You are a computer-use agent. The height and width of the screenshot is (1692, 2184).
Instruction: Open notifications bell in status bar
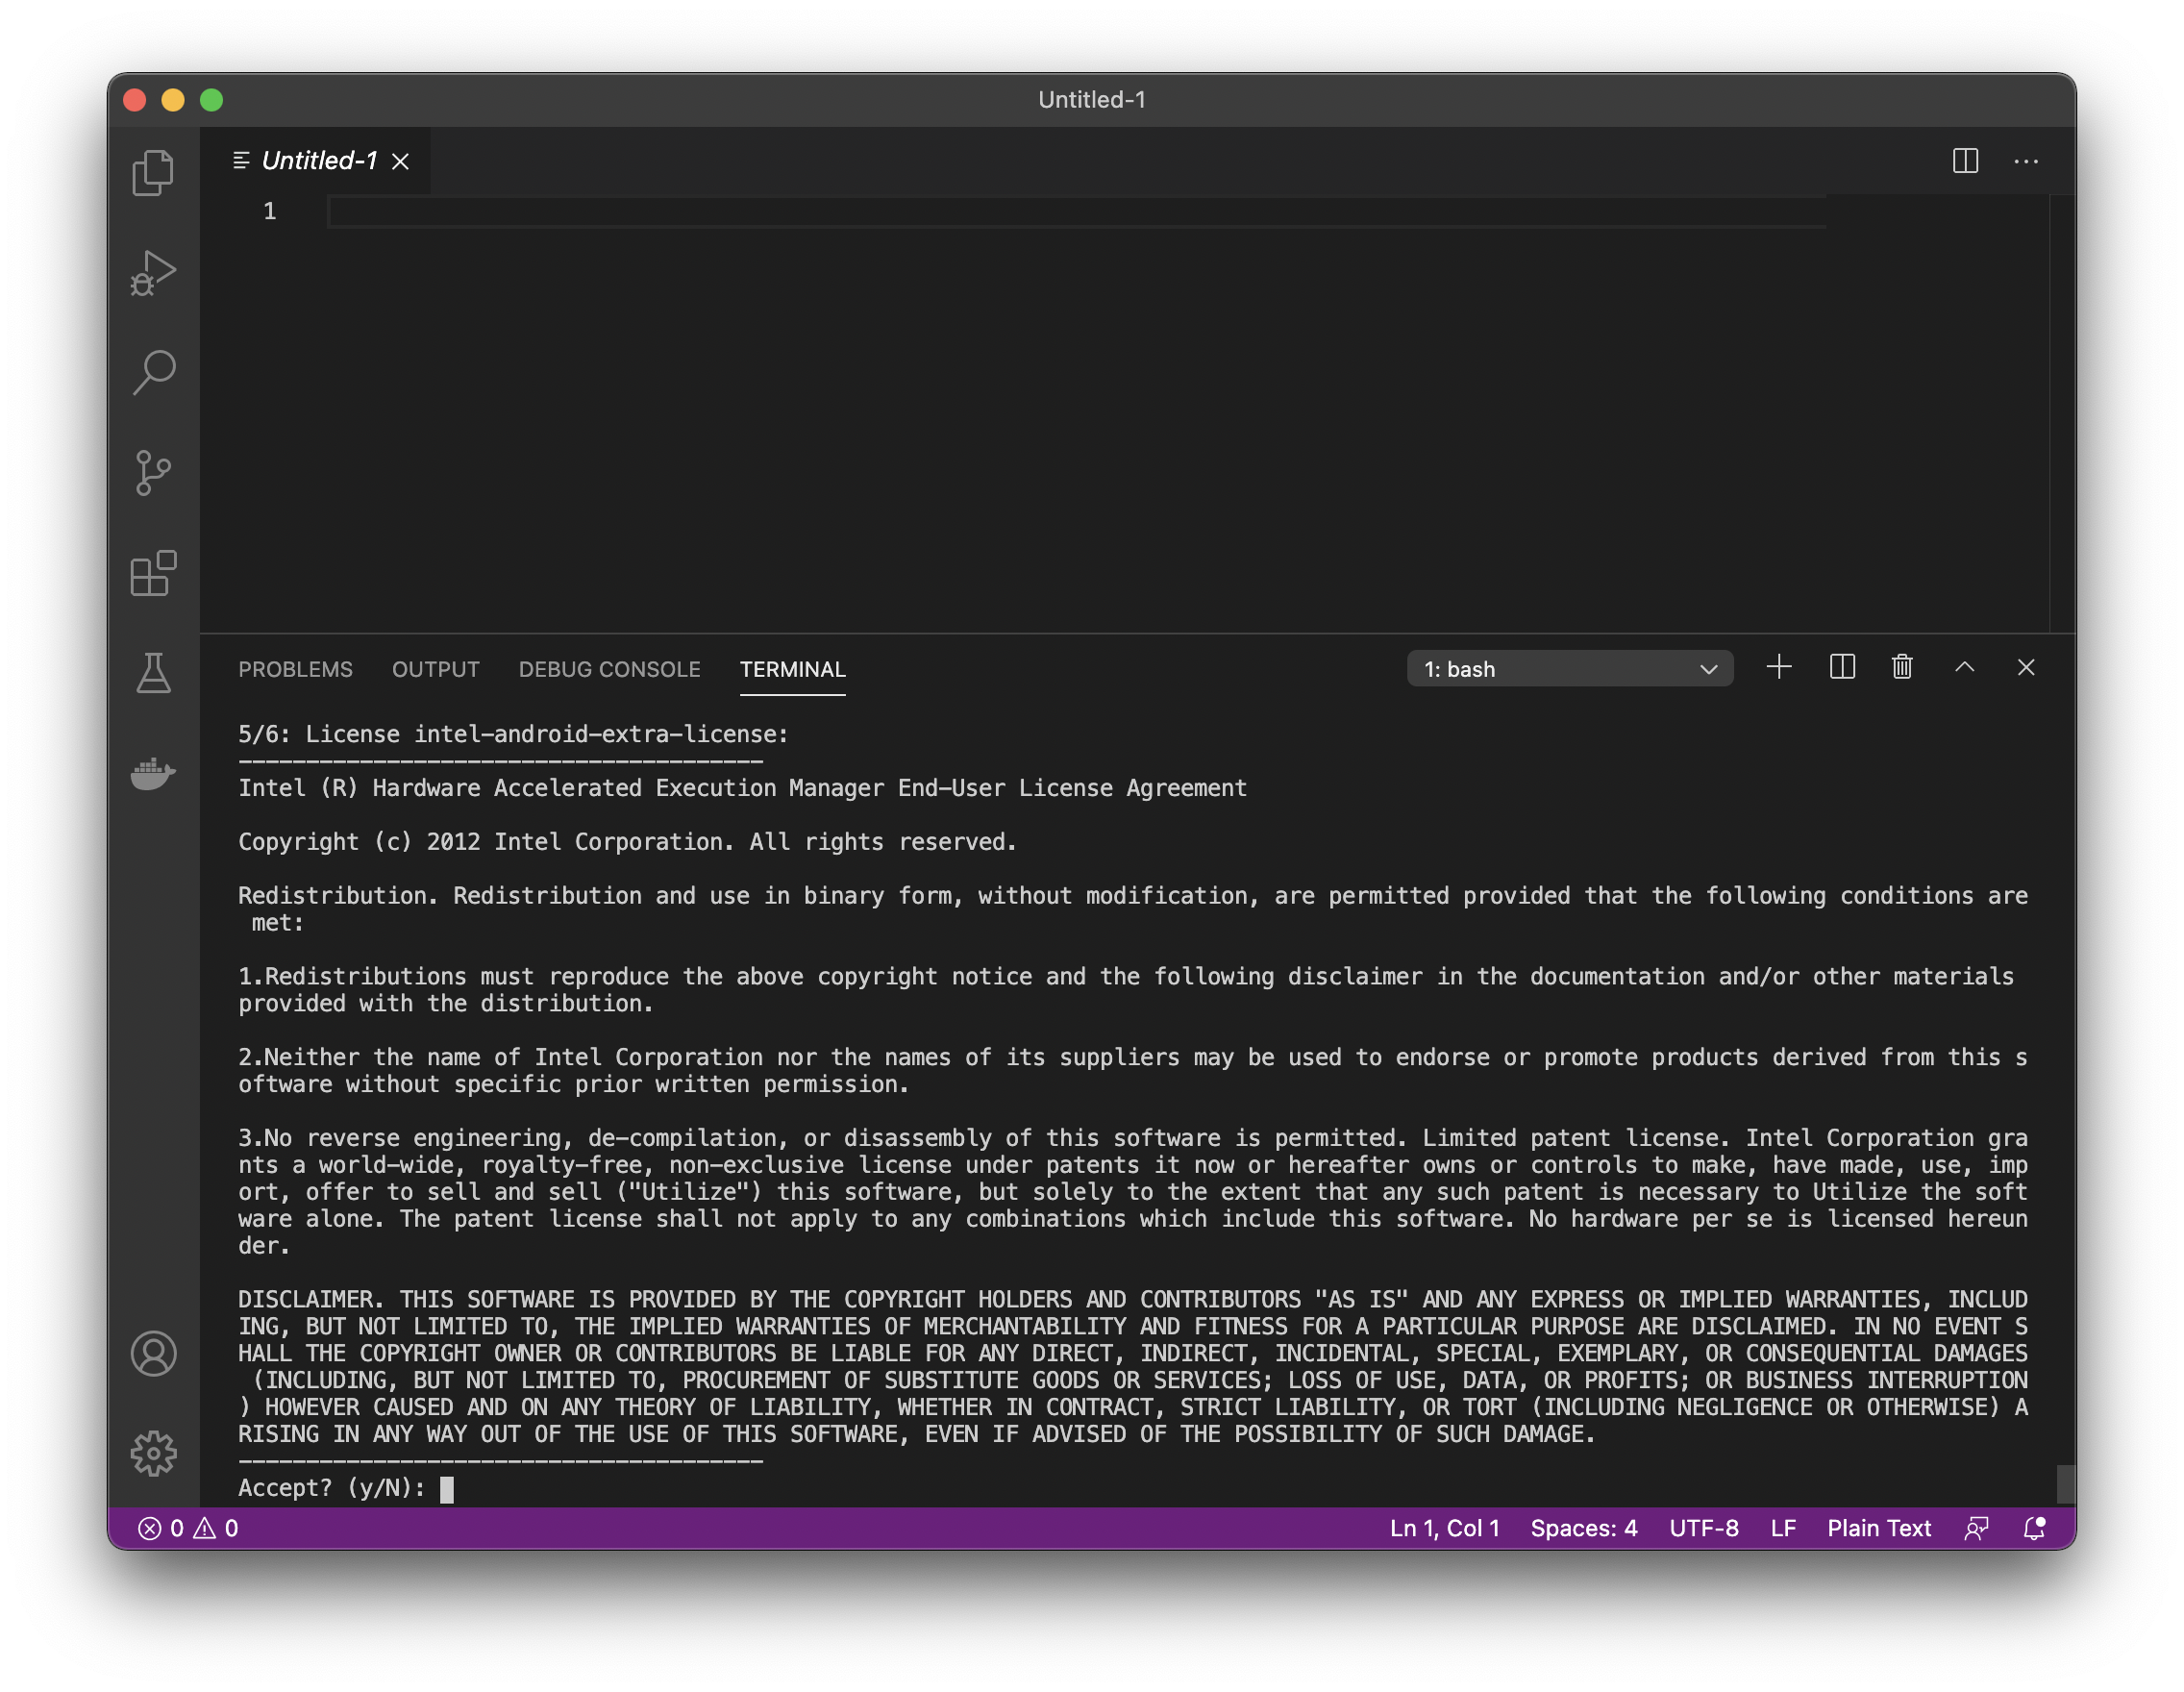(x=2034, y=1528)
